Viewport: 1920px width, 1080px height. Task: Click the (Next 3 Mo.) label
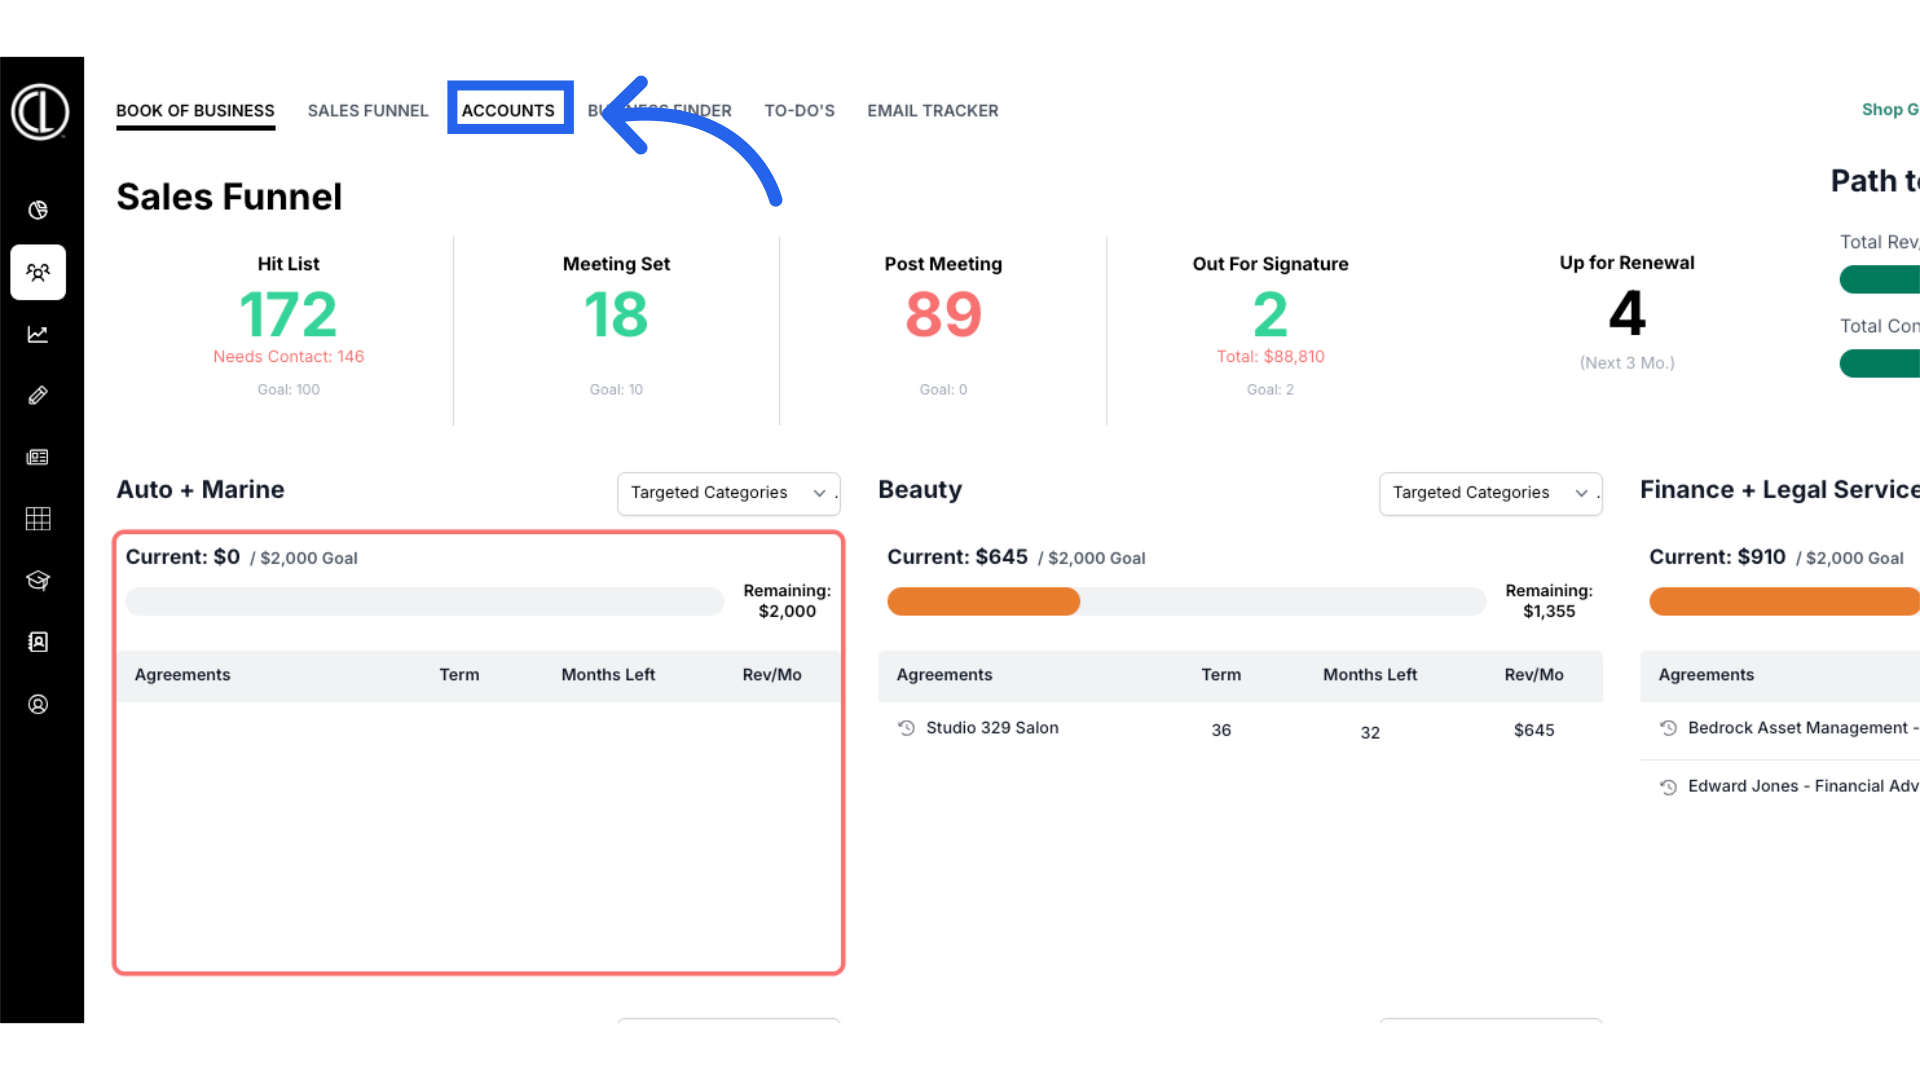(1627, 363)
